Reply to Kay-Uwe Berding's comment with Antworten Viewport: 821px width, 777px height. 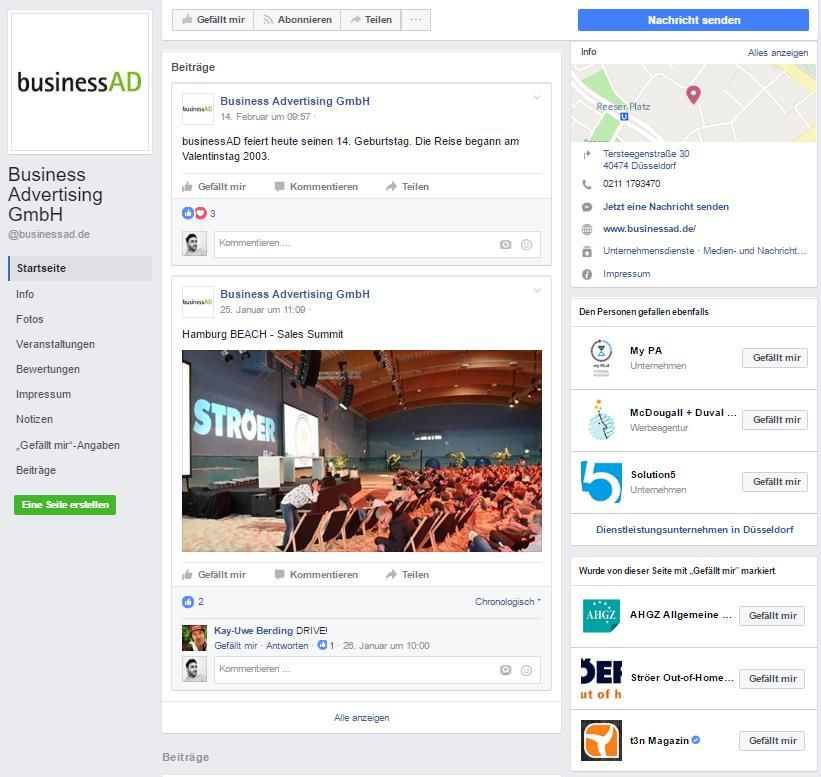tap(287, 646)
